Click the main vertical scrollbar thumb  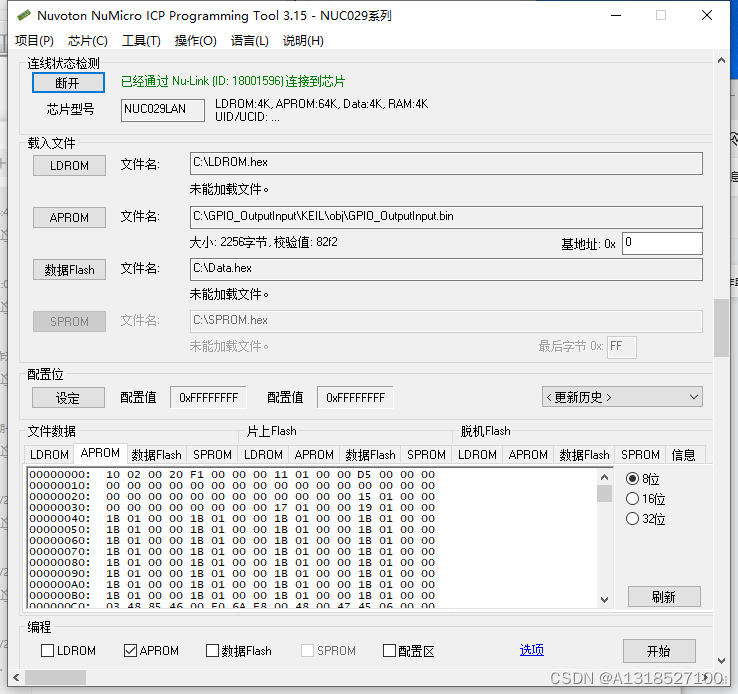[x=721, y=328]
